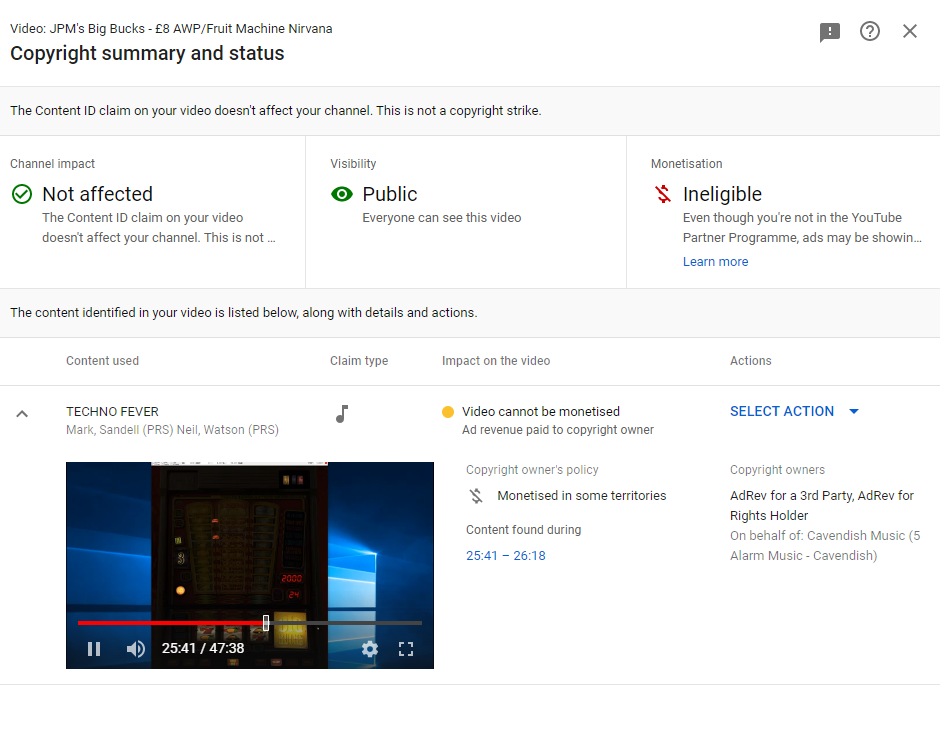Image resolution: width=940 pixels, height=733 pixels.
Task: Click the video preview thumbnail
Action: point(250,540)
